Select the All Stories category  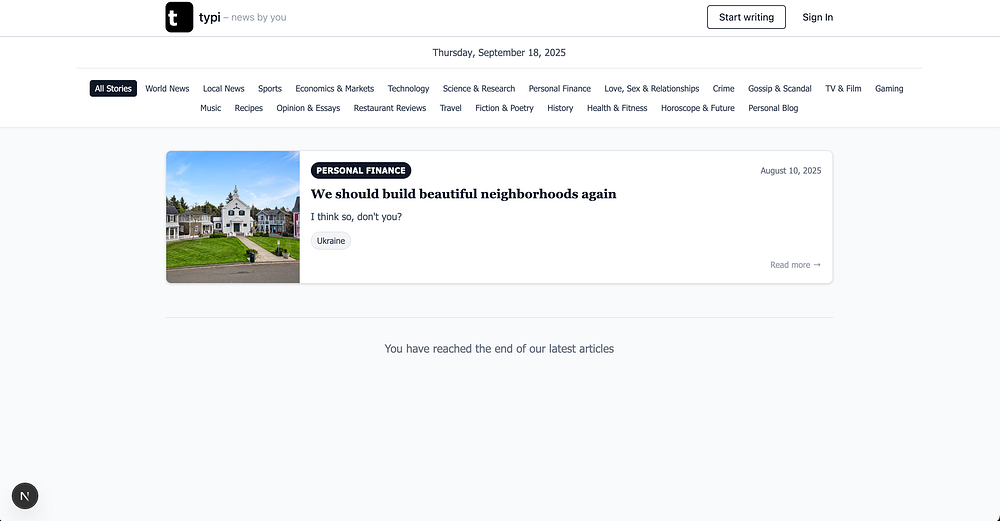pyautogui.click(x=114, y=89)
